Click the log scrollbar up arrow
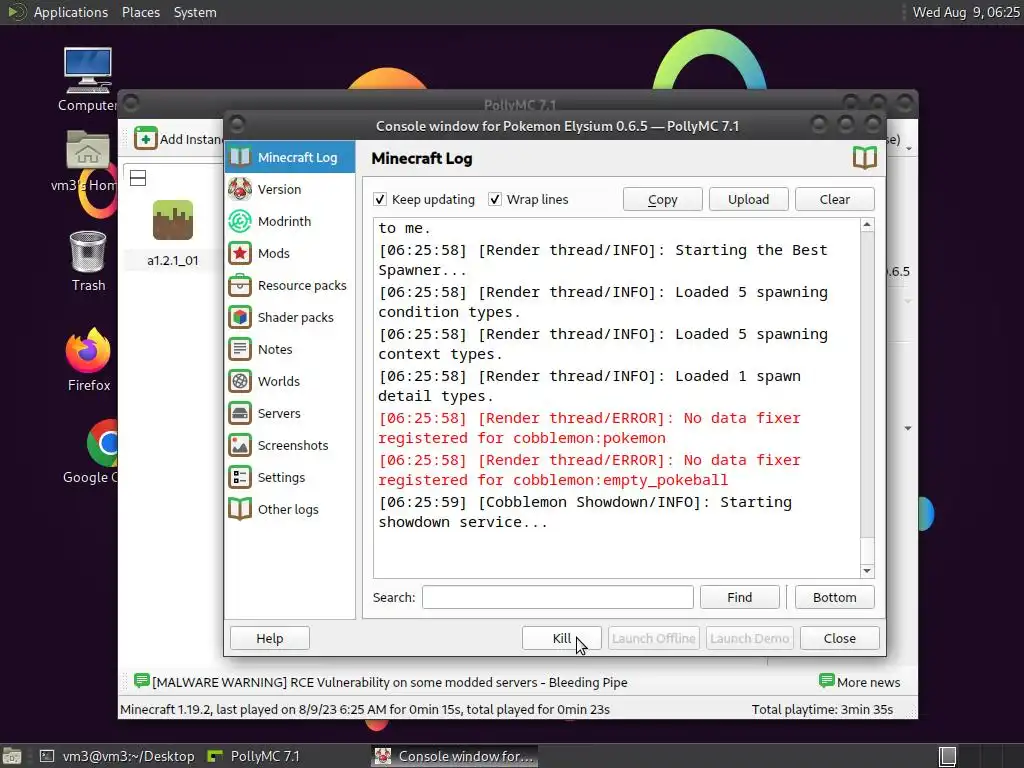This screenshot has width=1024, height=768. coord(867,225)
